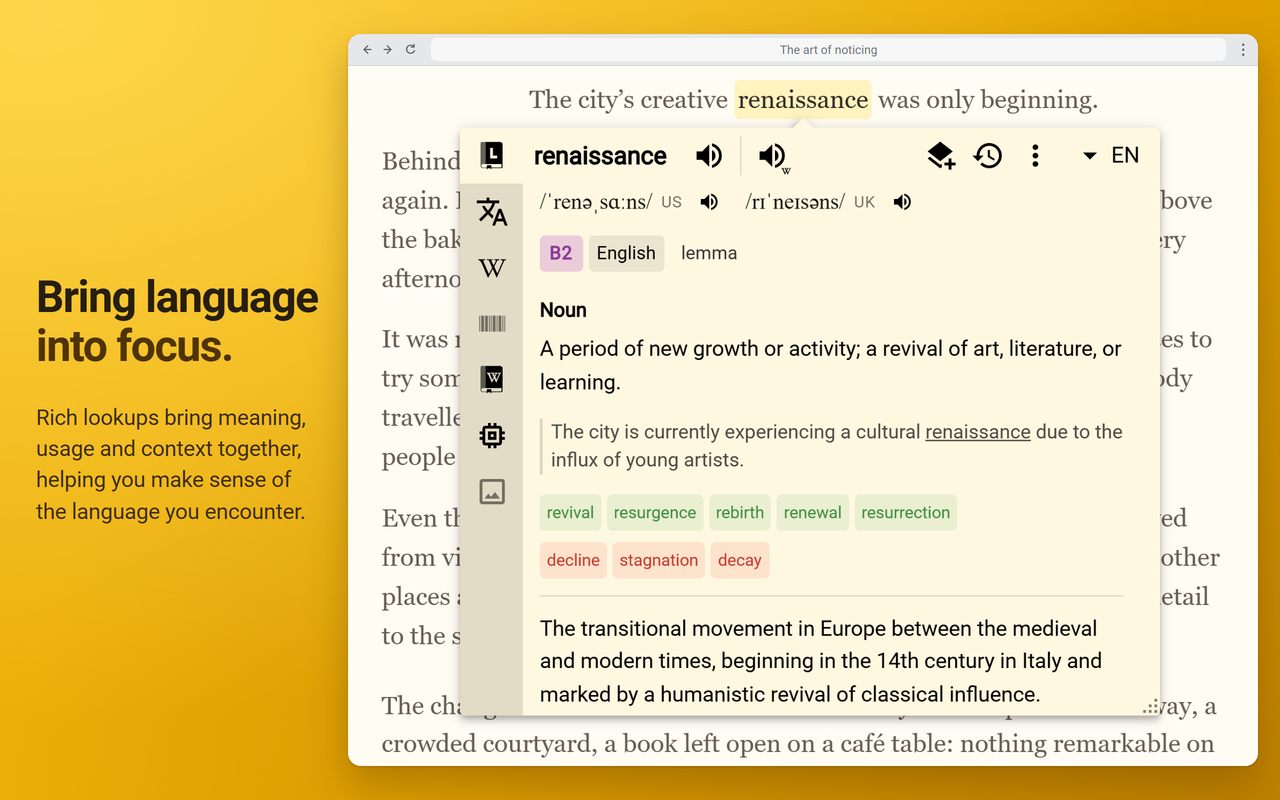Open the dictionary tab in popup sidebar
This screenshot has width=1280, height=800.
click(x=491, y=155)
